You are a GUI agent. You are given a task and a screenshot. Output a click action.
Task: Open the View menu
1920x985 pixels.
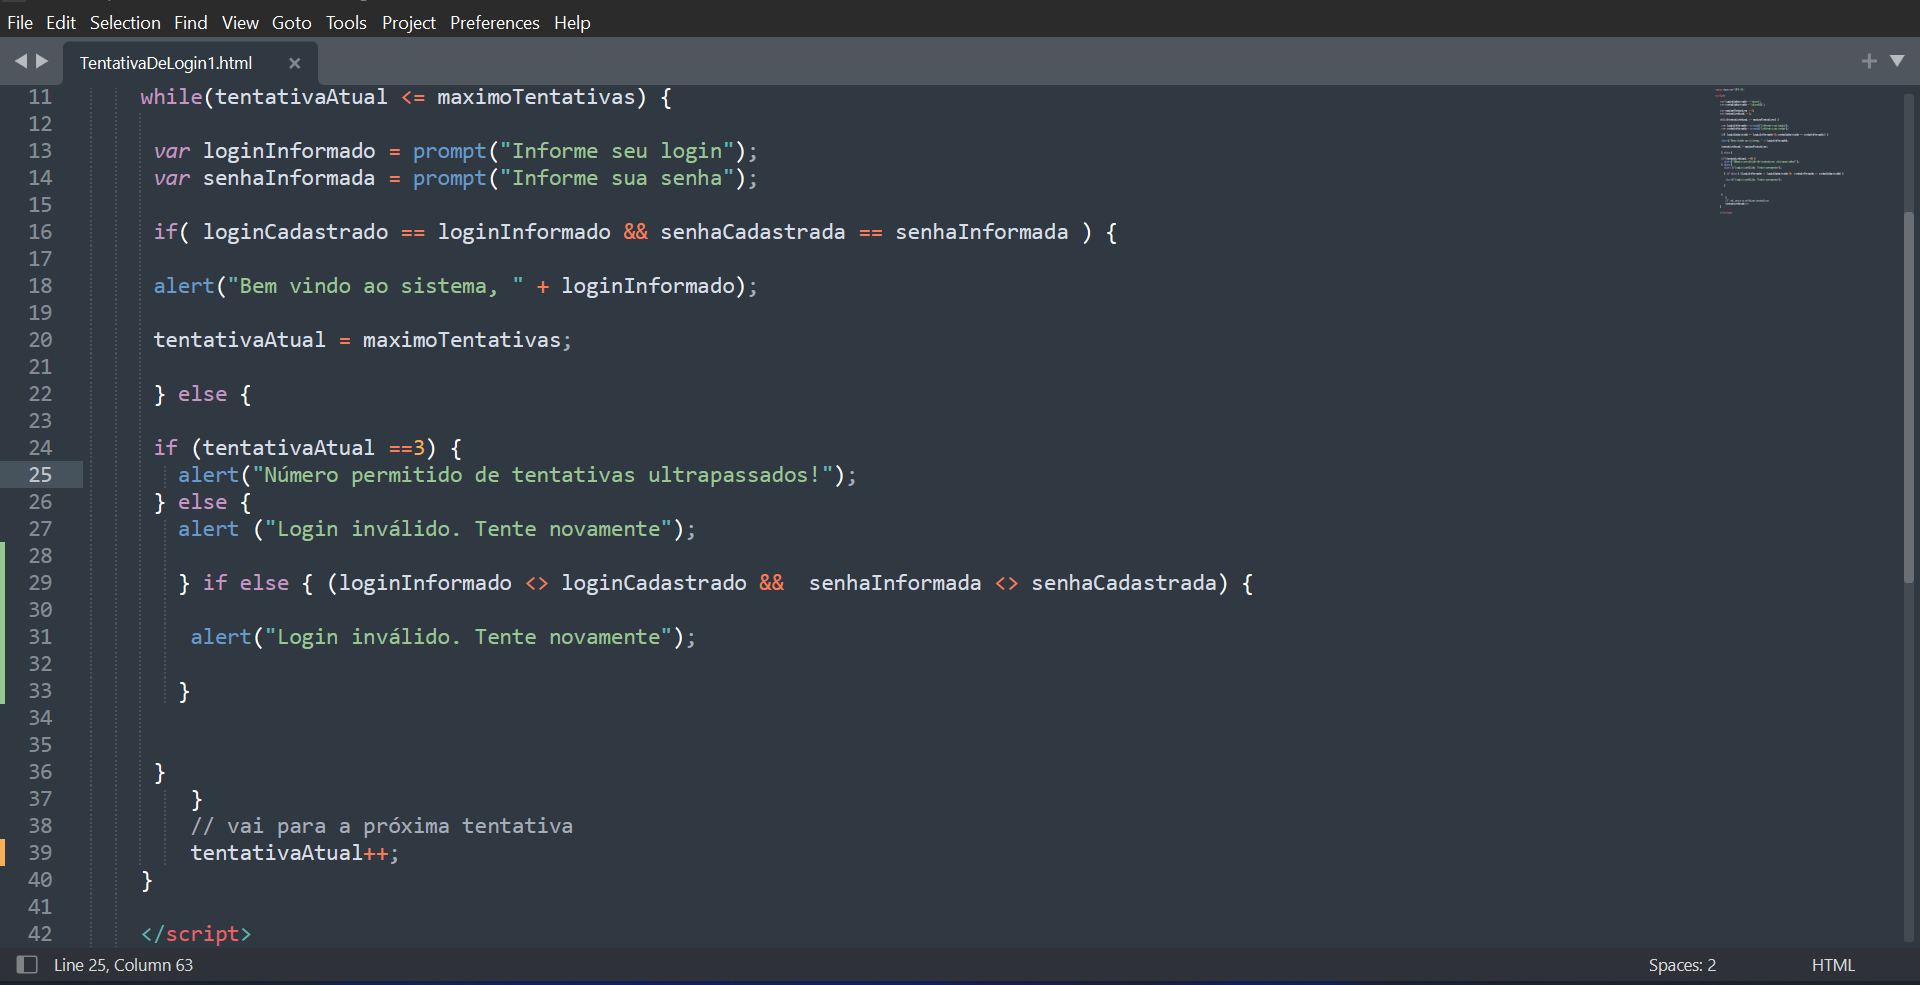pos(240,22)
